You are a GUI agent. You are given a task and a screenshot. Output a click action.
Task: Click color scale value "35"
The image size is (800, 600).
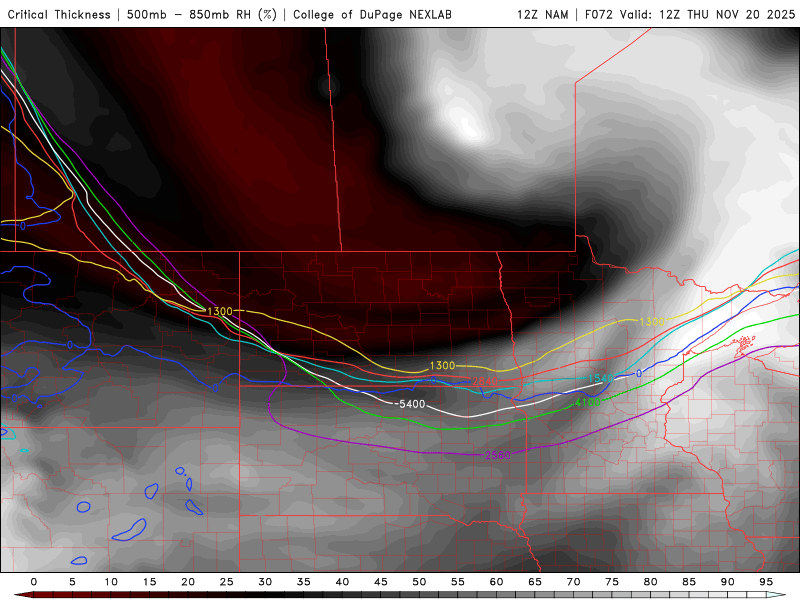click(304, 582)
